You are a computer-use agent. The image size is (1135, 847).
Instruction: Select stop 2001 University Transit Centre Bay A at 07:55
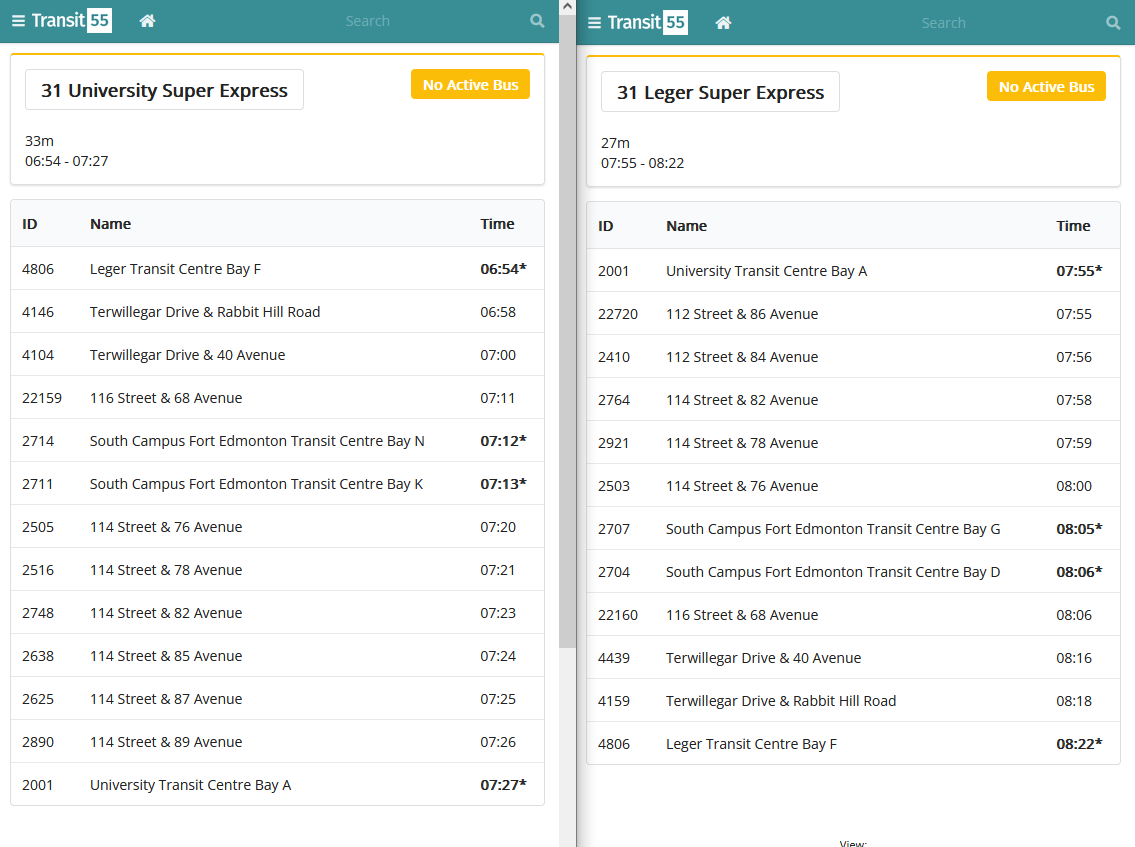[x=766, y=271]
